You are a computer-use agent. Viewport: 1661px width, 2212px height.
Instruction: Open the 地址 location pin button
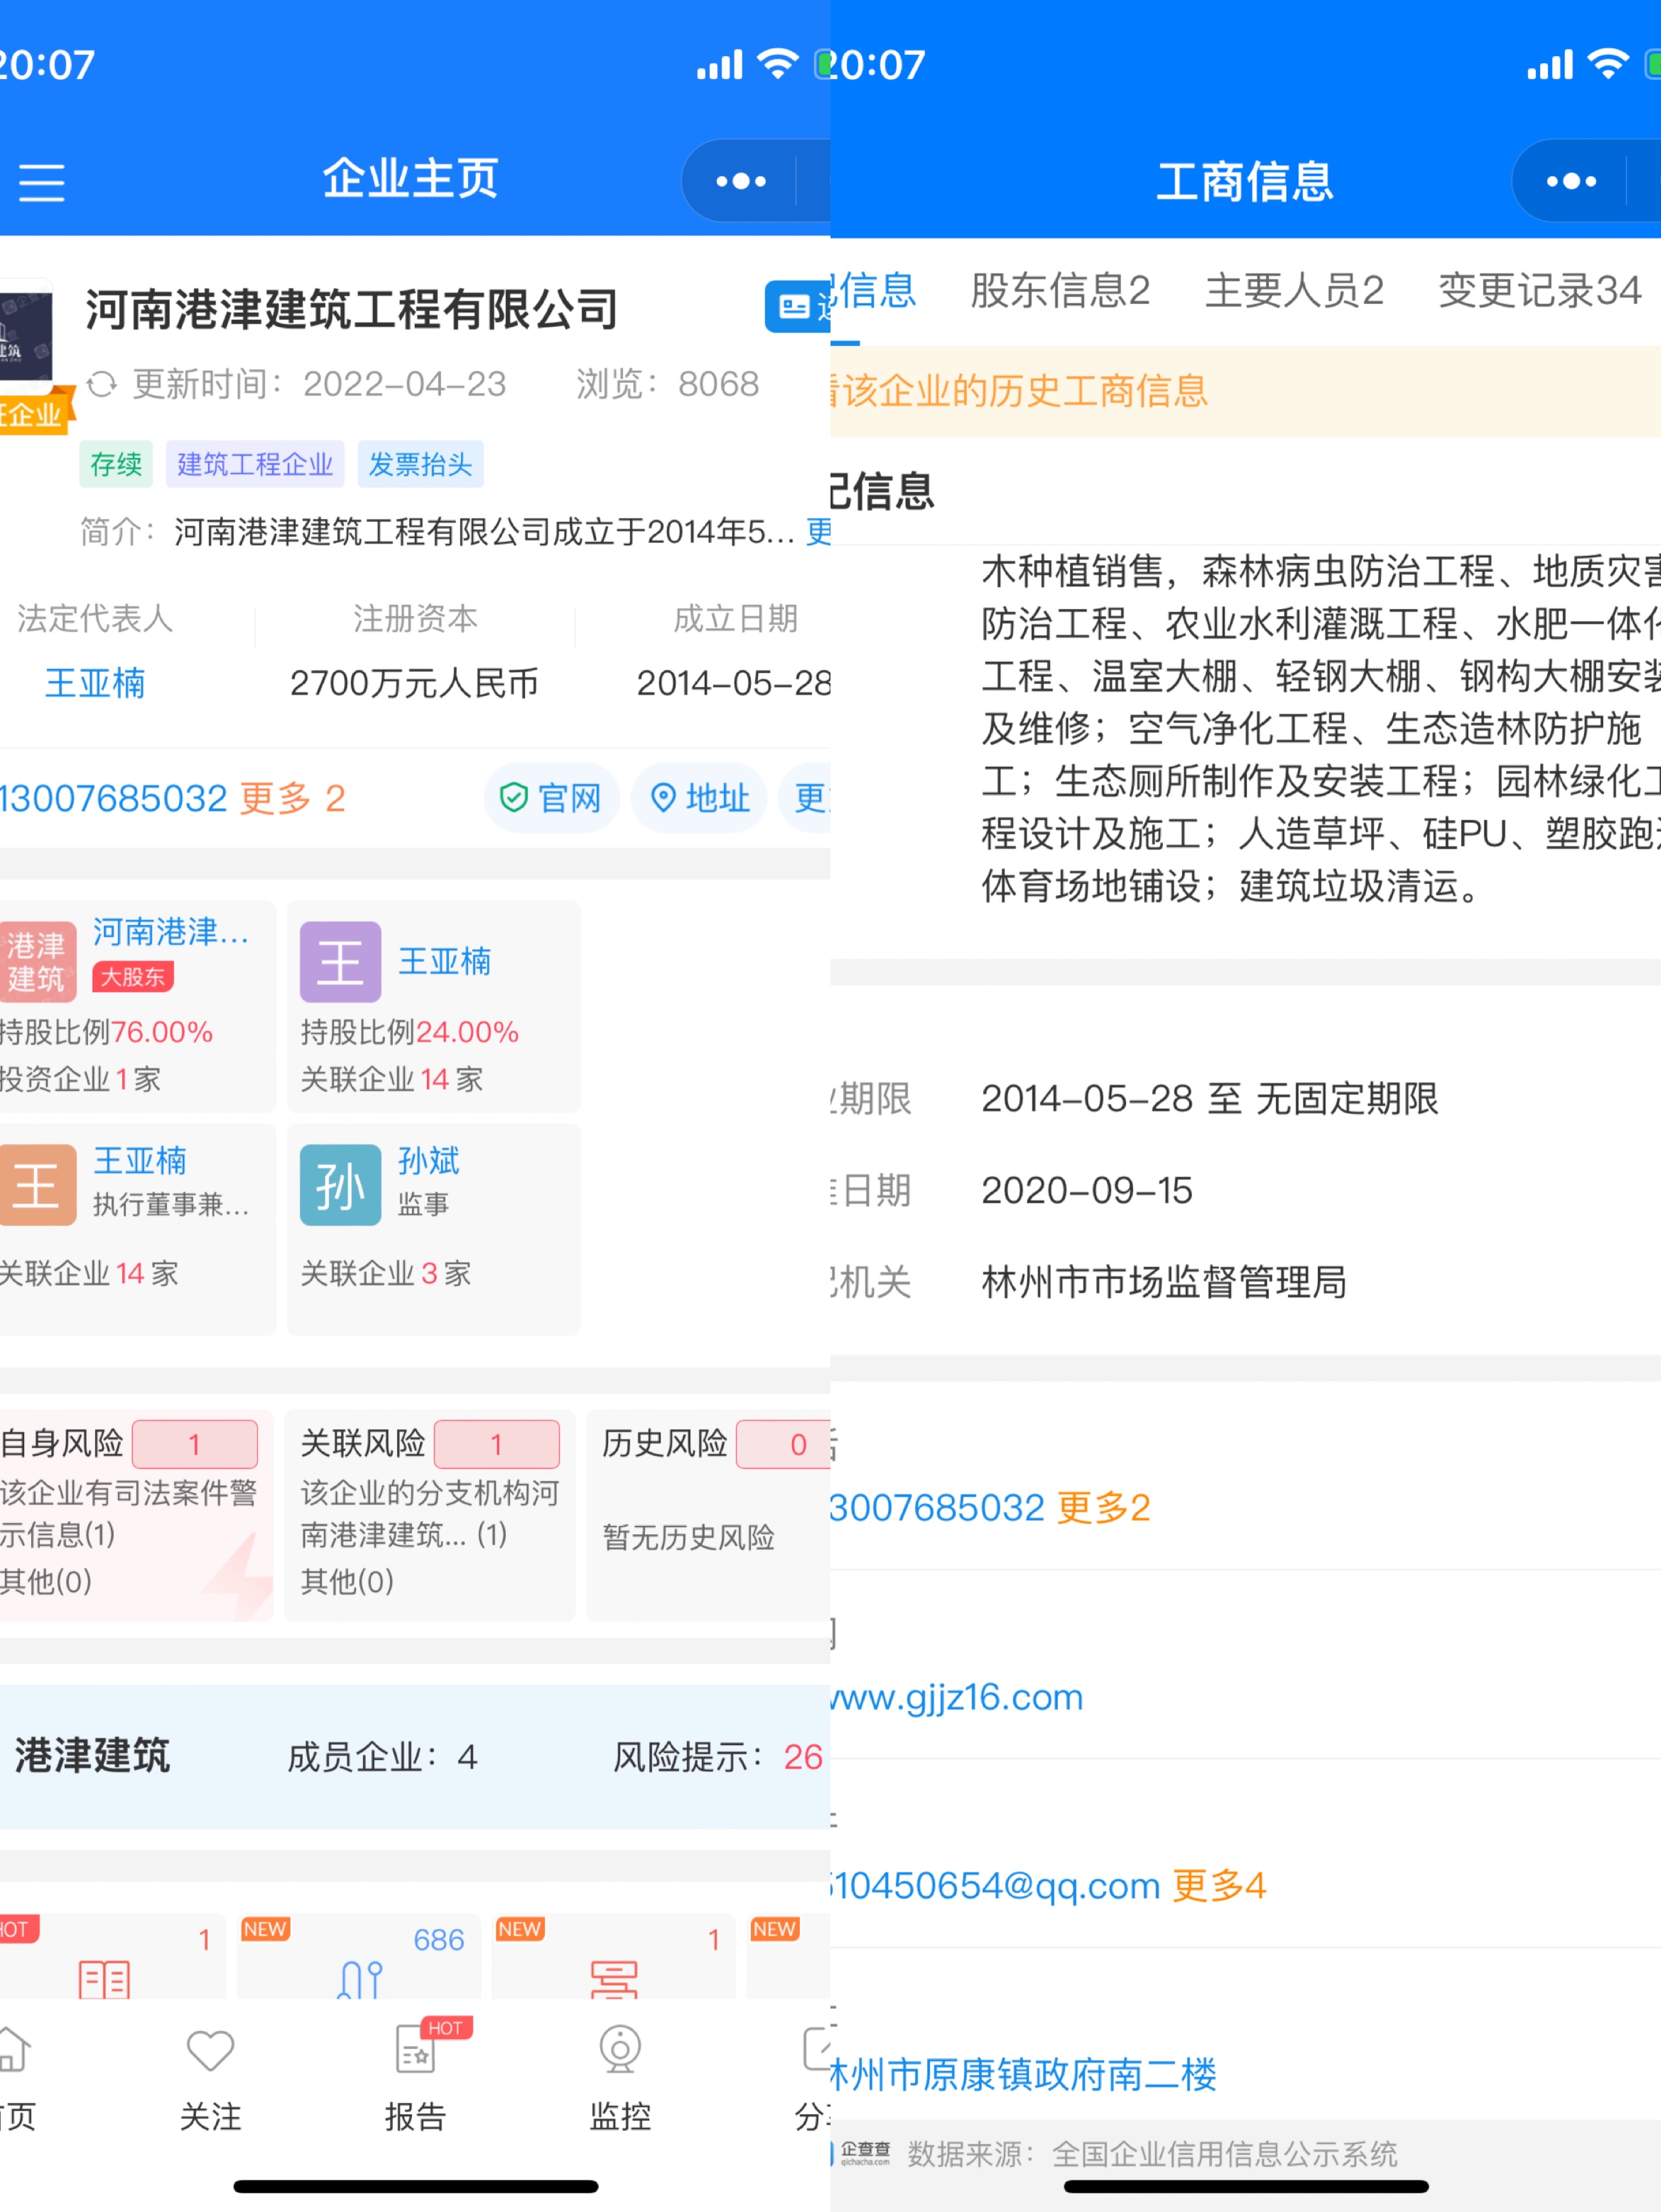[x=699, y=798]
